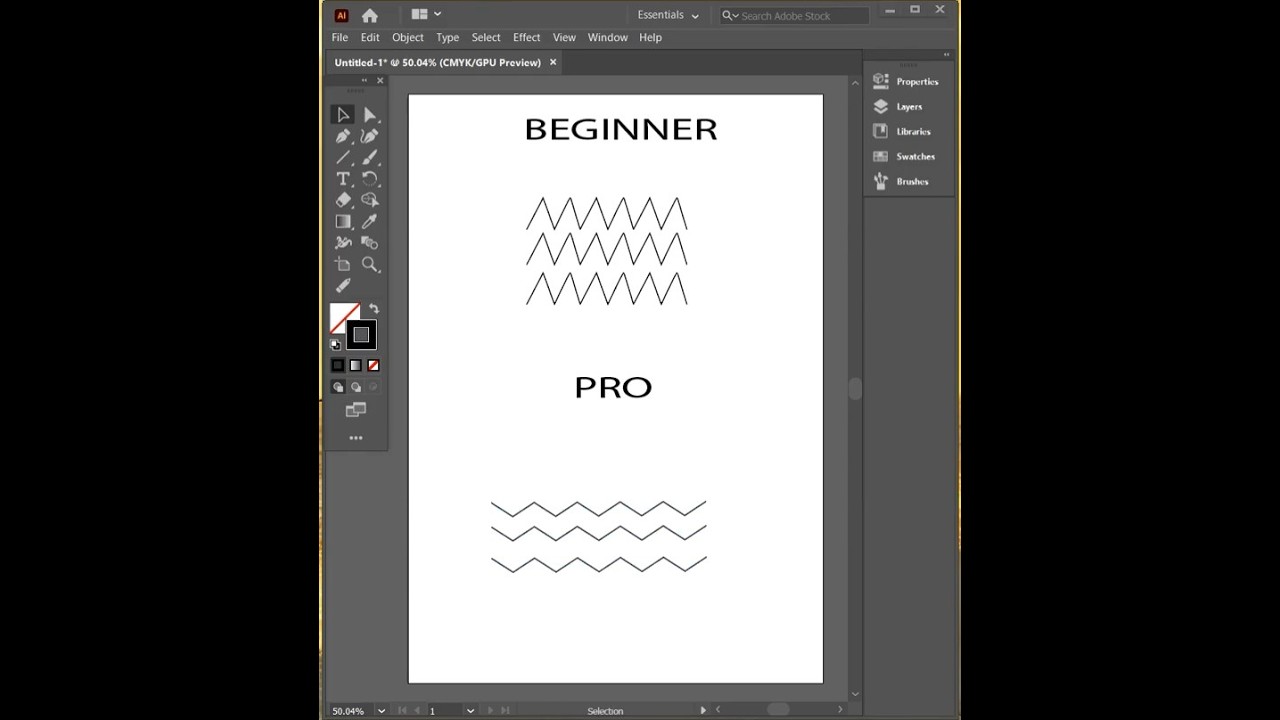The height and width of the screenshot is (720, 1280).
Task: Select the Blend tool
Action: pyautogui.click(x=370, y=243)
